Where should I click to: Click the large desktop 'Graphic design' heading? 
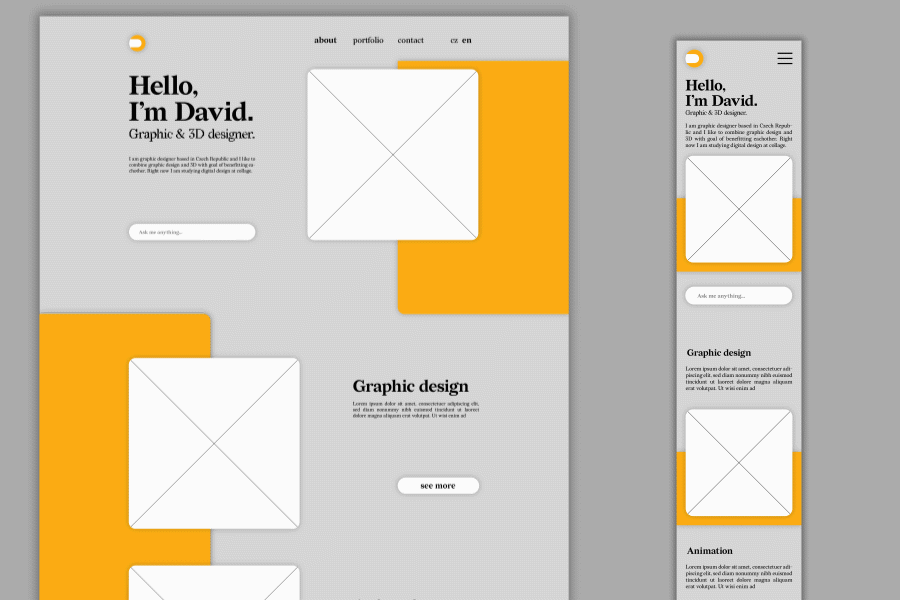(410, 386)
